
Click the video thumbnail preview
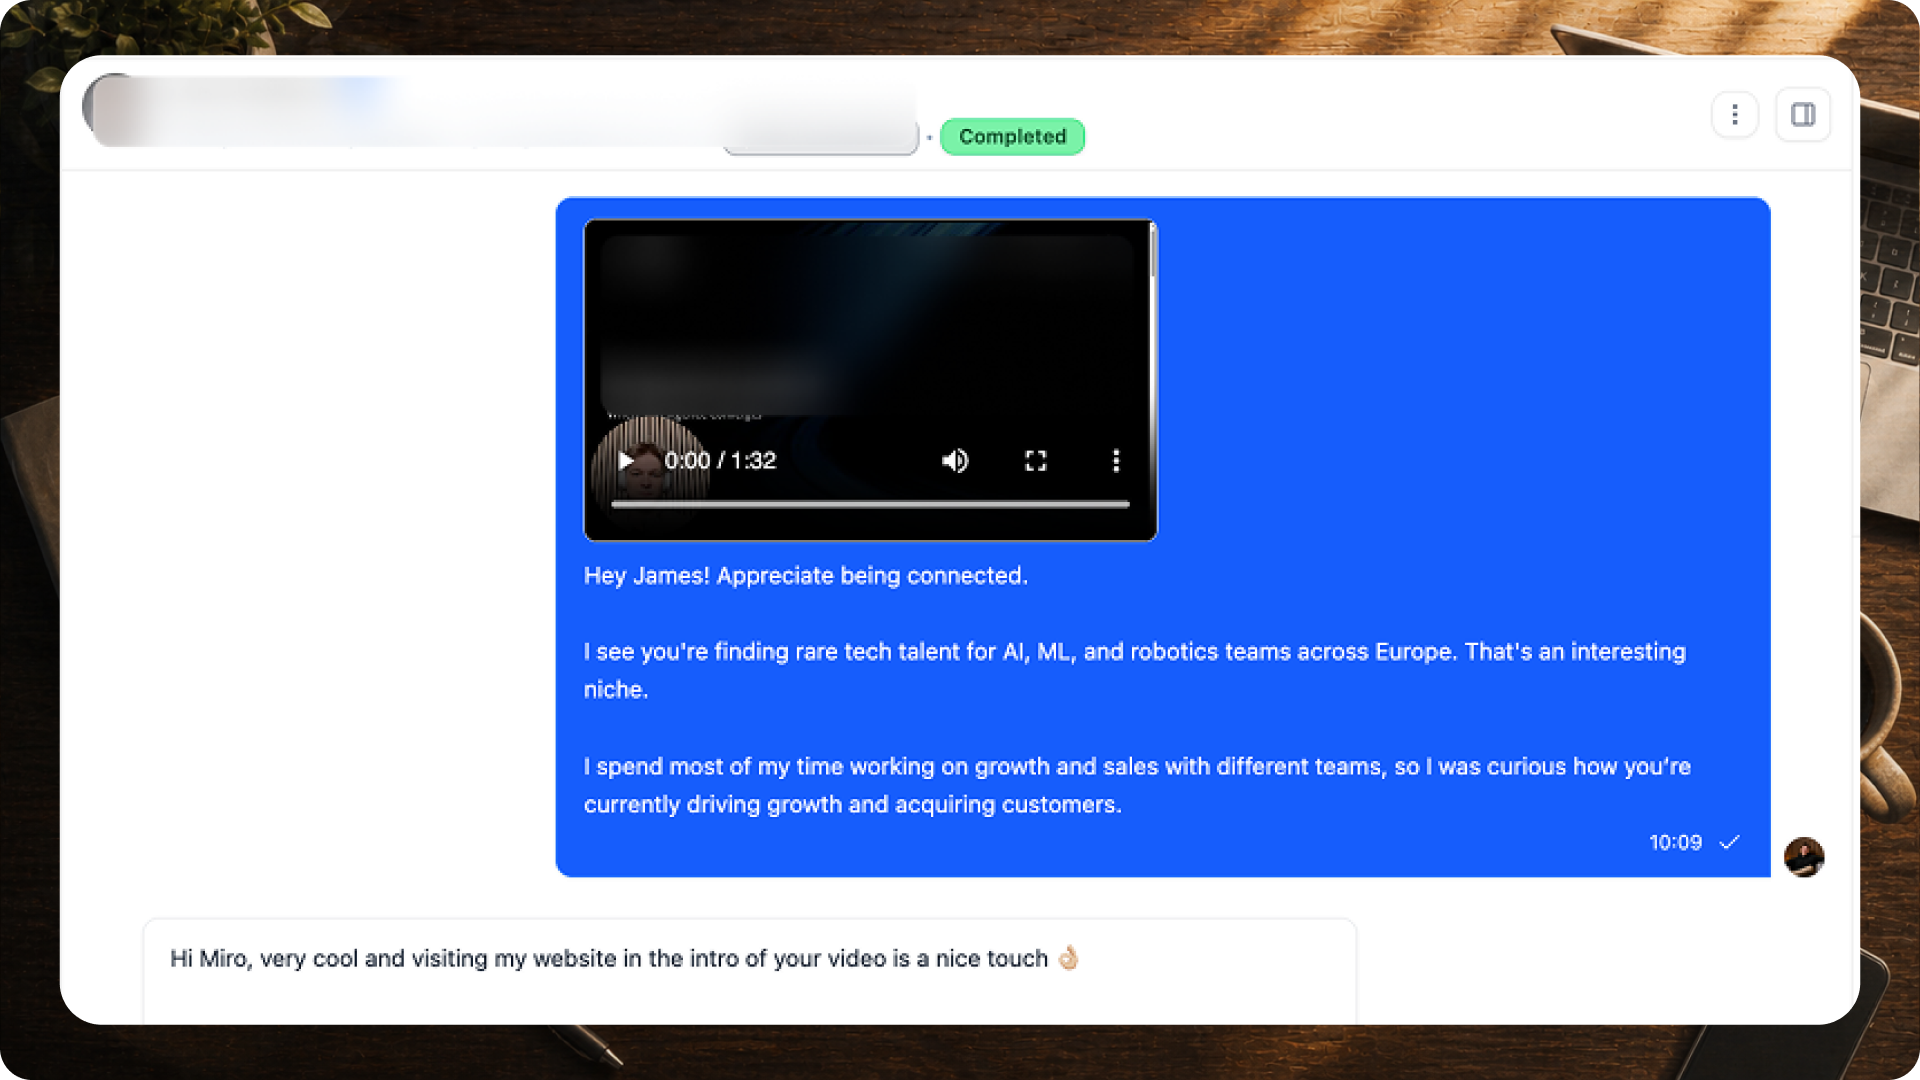[x=870, y=380]
